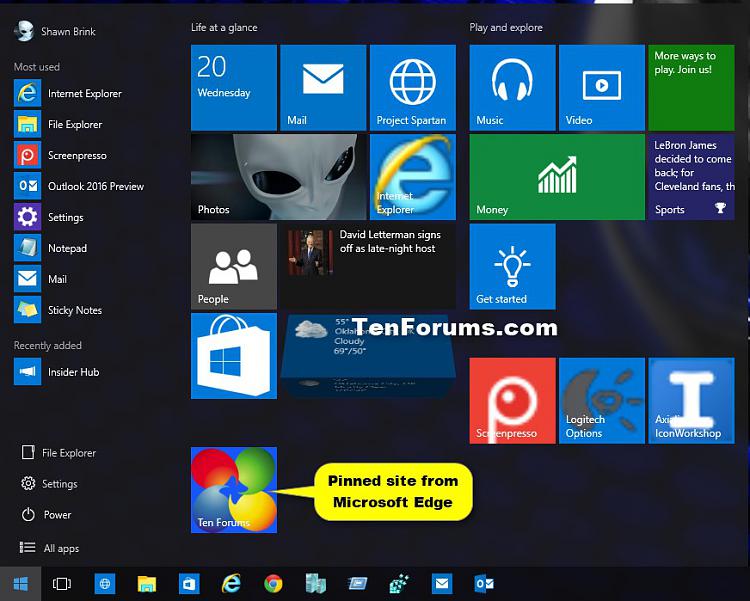Open the People tile
The image size is (750, 601).
[234, 266]
